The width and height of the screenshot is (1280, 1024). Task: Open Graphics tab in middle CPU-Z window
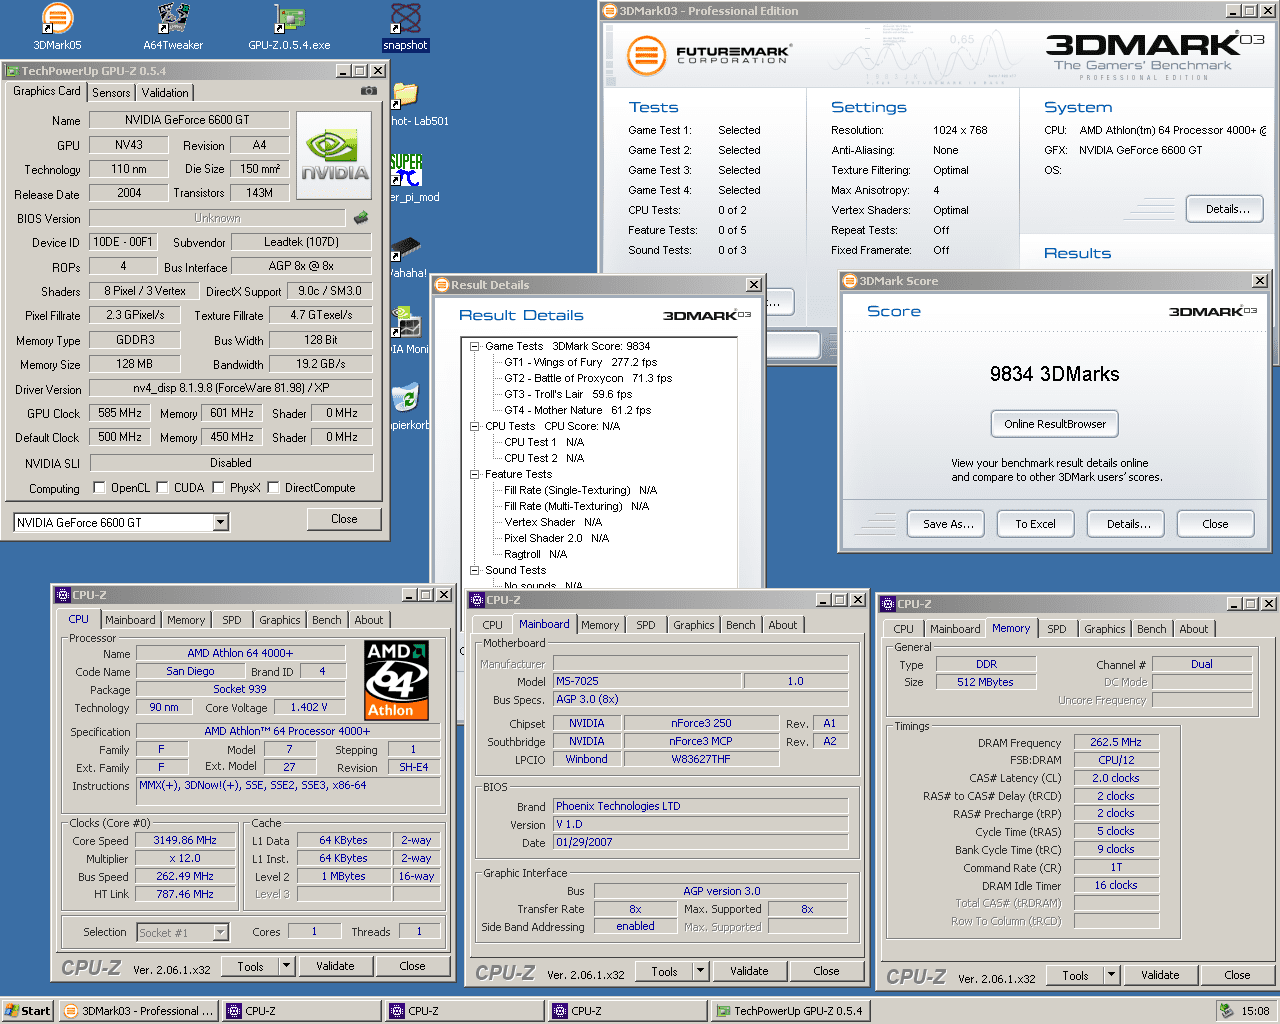click(x=694, y=625)
